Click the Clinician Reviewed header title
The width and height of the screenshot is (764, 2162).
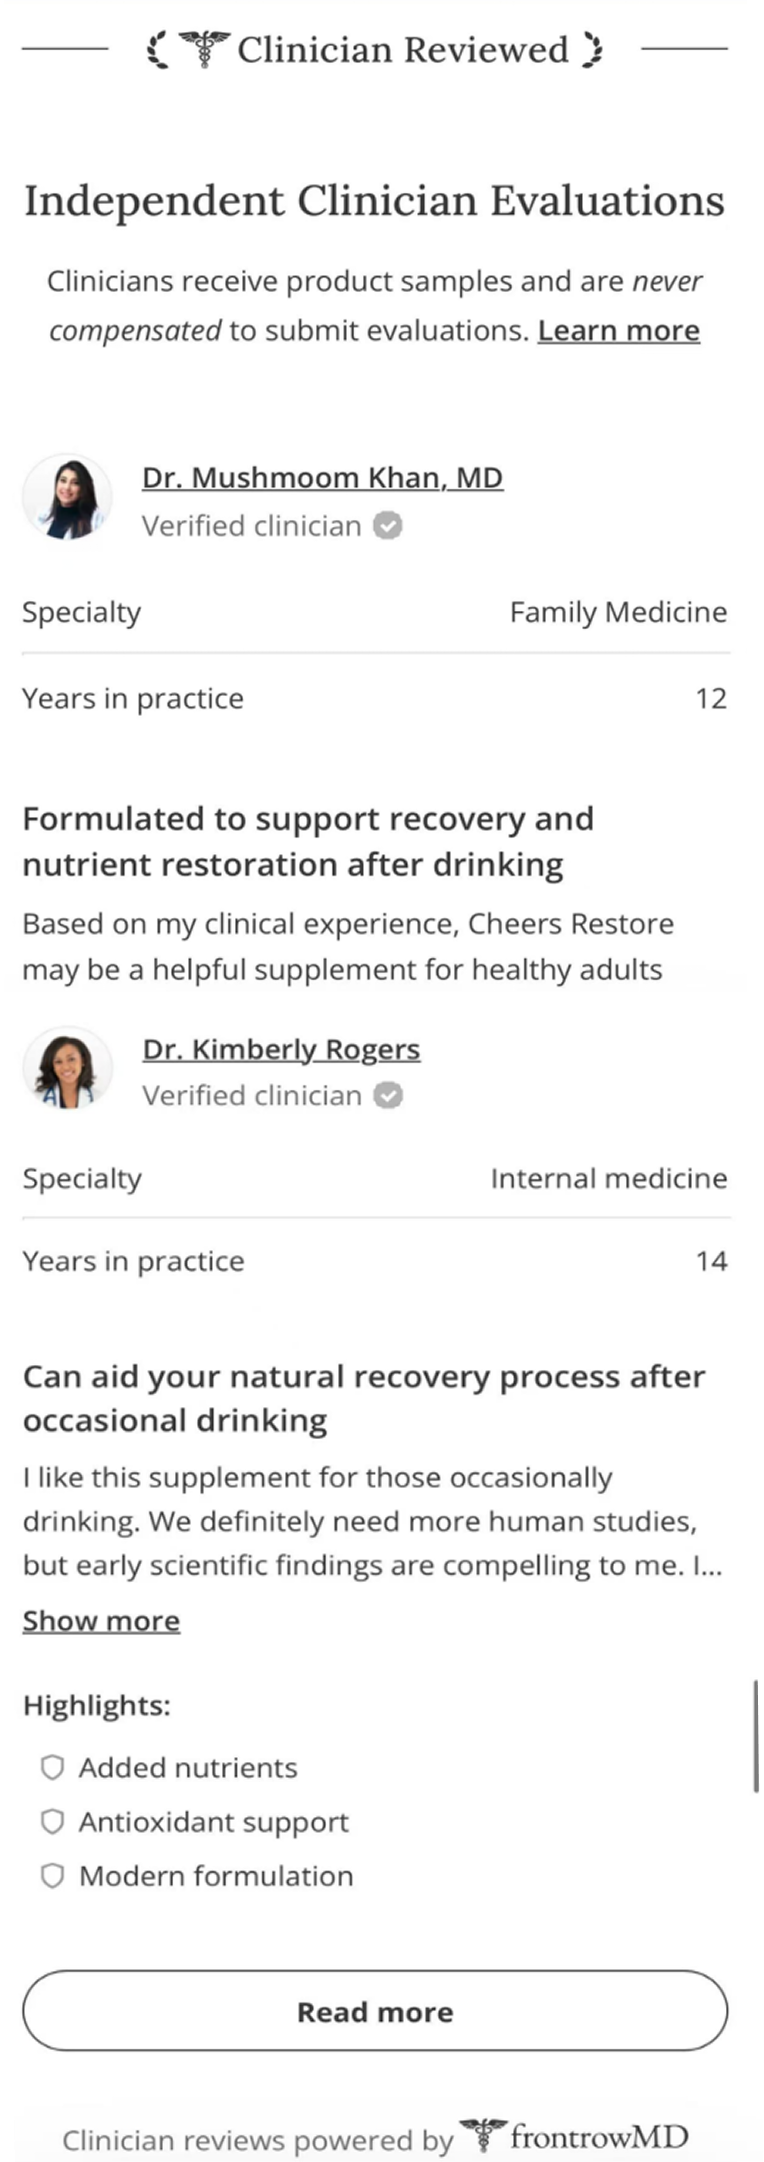[x=402, y=49]
